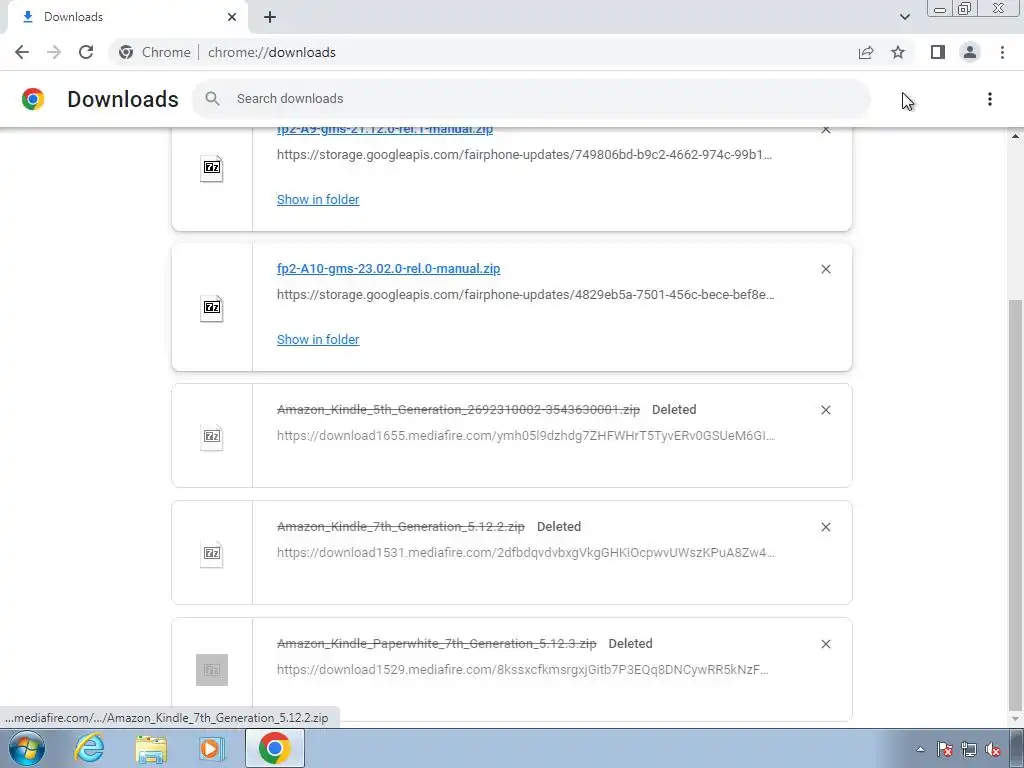Open a new tab with the plus button
The width and height of the screenshot is (1024, 768).
pos(270,17)
